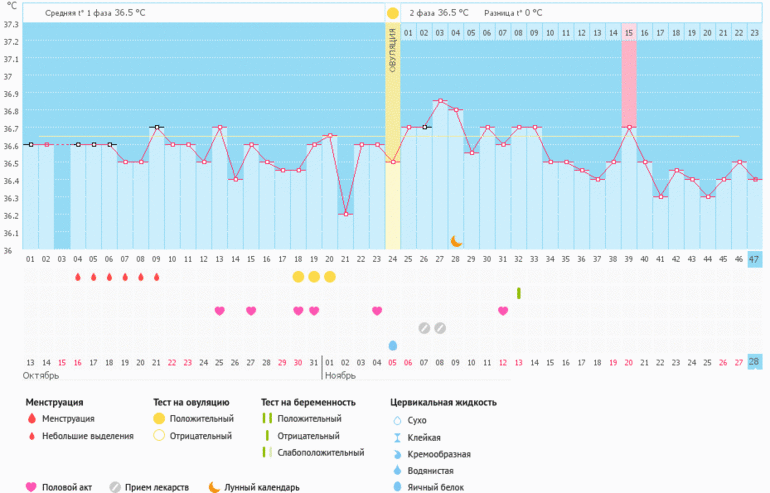Click the Отрицательный ovulation test empty circle

tap(158, 436)
